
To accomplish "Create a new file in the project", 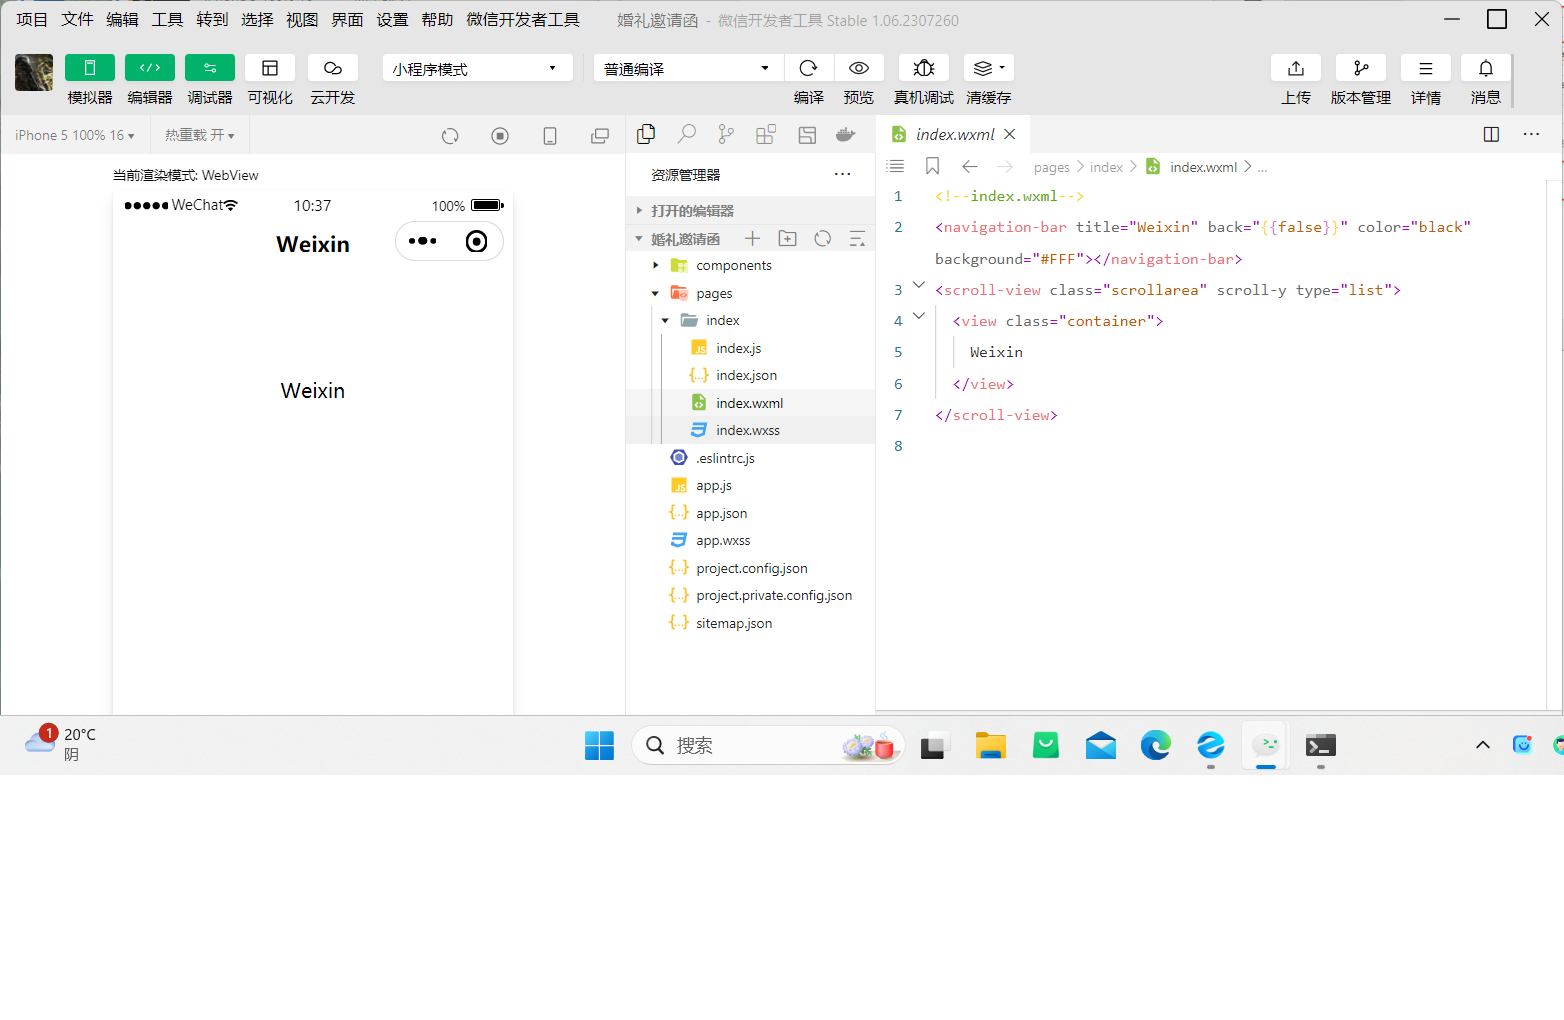I will (753, 238).
